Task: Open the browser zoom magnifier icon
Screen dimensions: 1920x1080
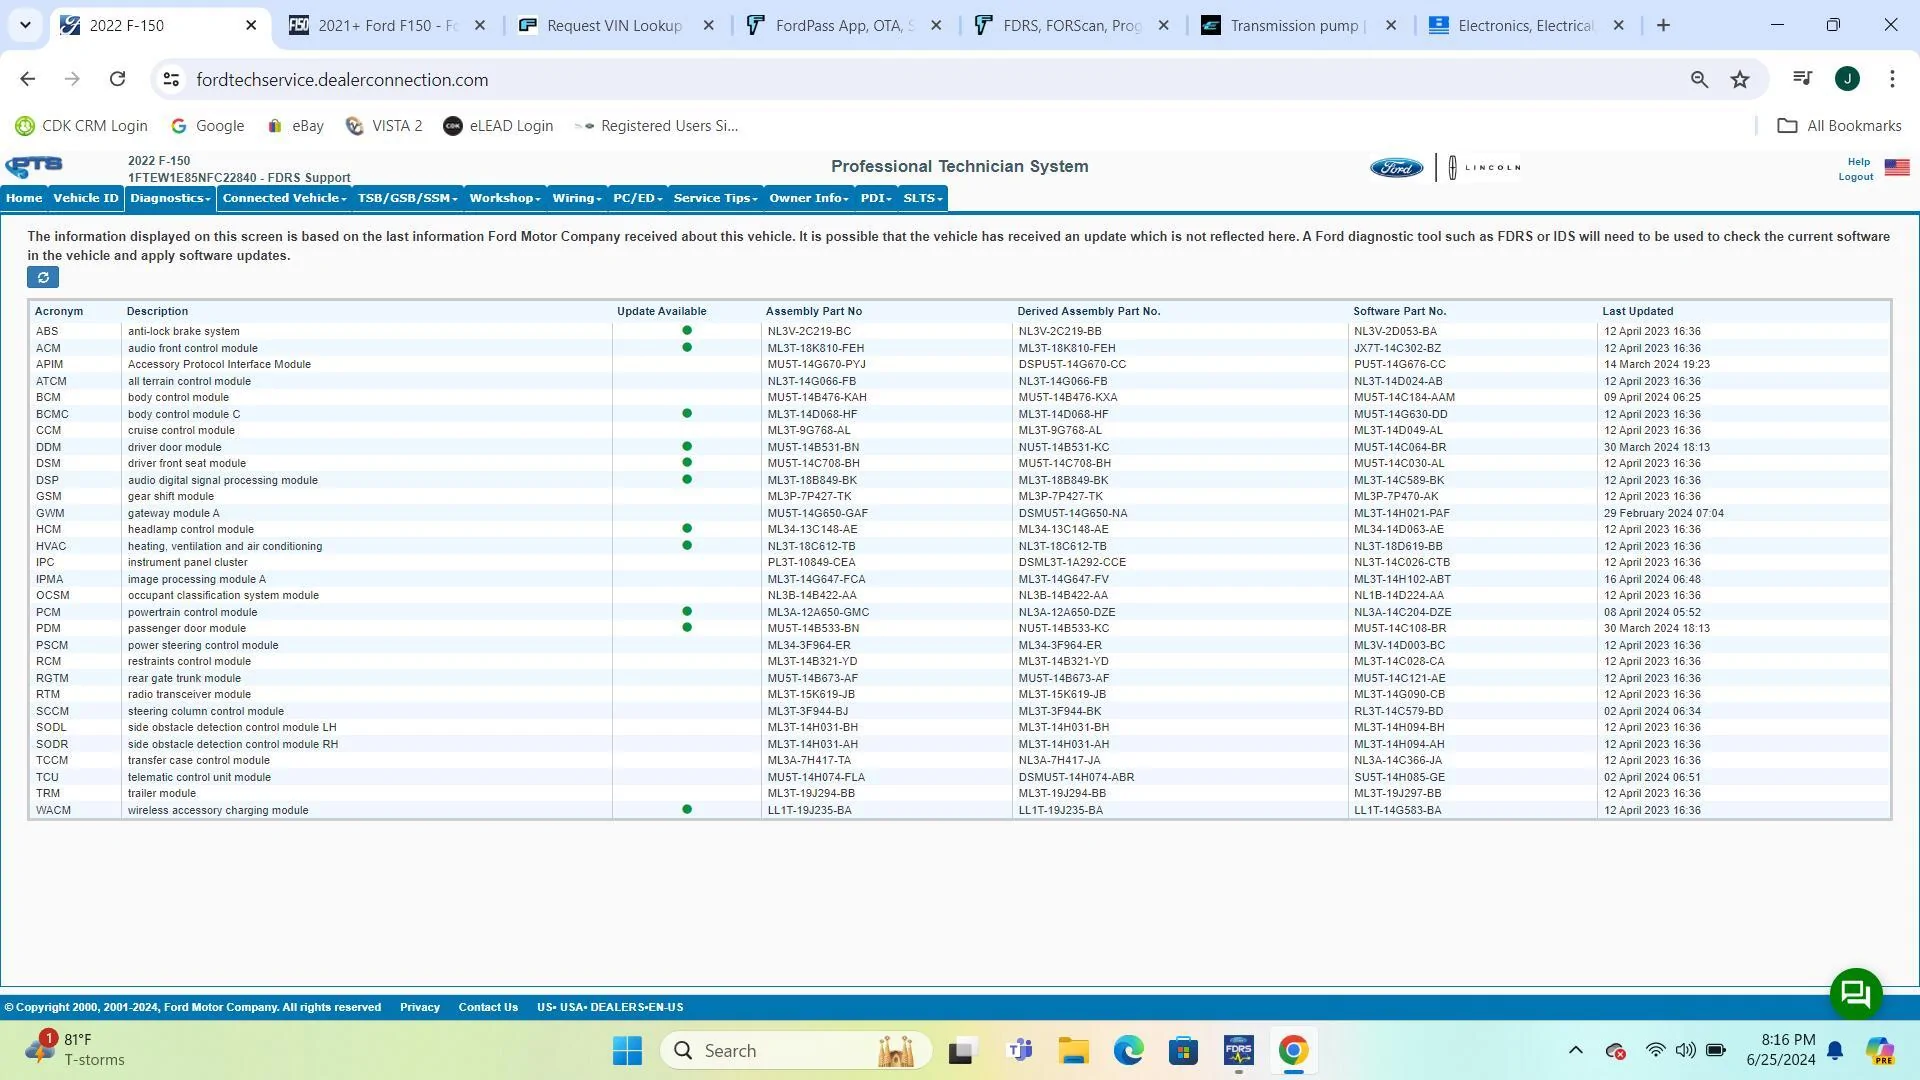Action: [1699, 79]
